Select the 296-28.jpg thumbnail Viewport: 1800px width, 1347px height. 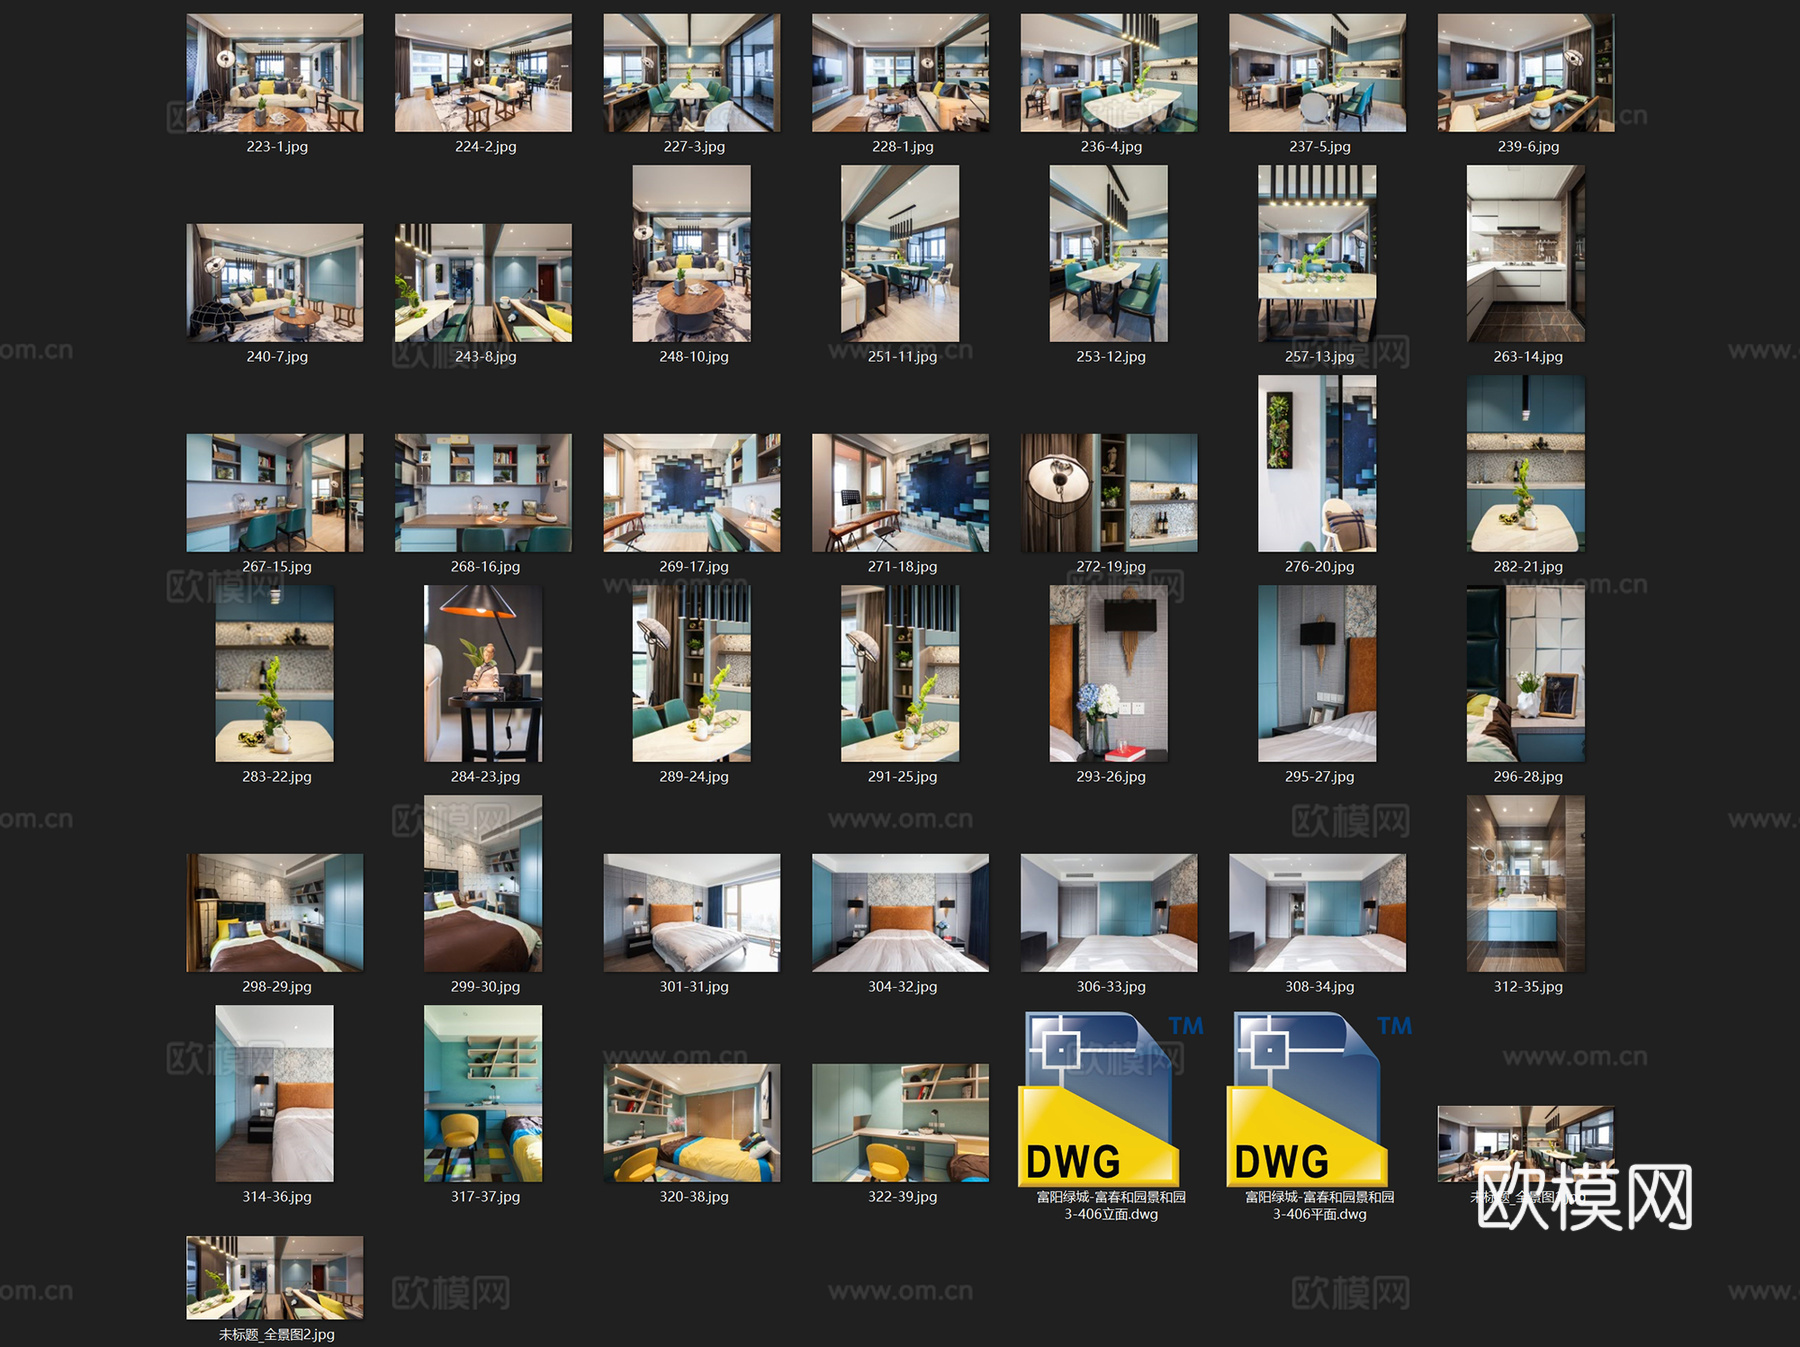point(1526,674)
